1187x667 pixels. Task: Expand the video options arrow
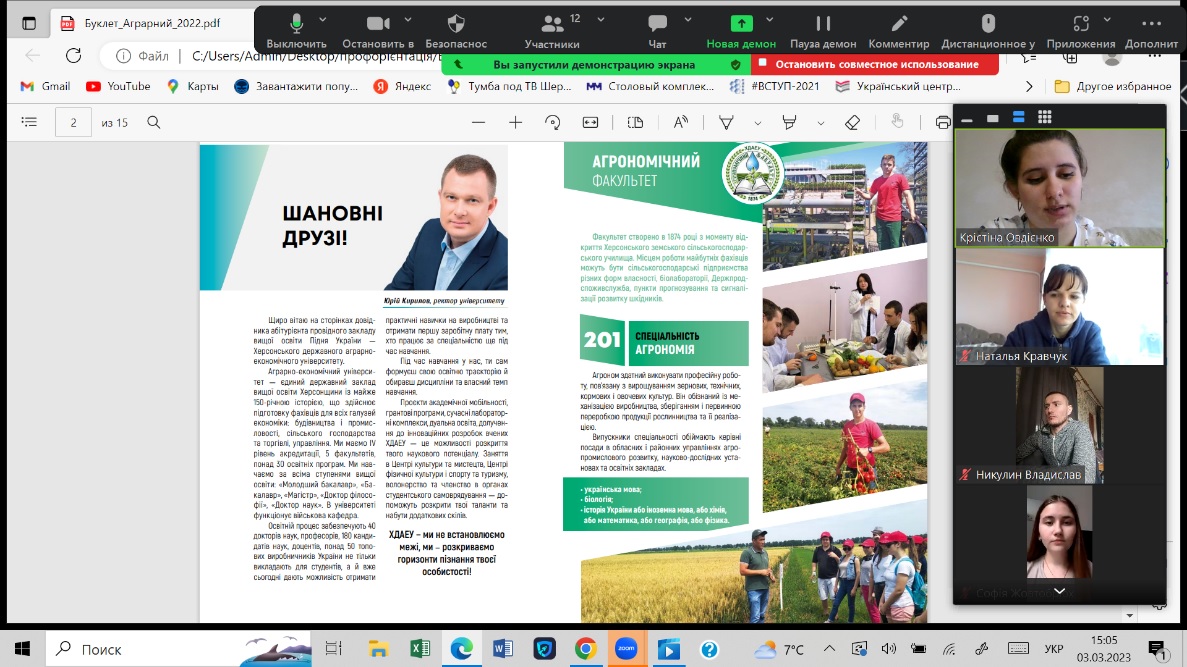[408, 20]
